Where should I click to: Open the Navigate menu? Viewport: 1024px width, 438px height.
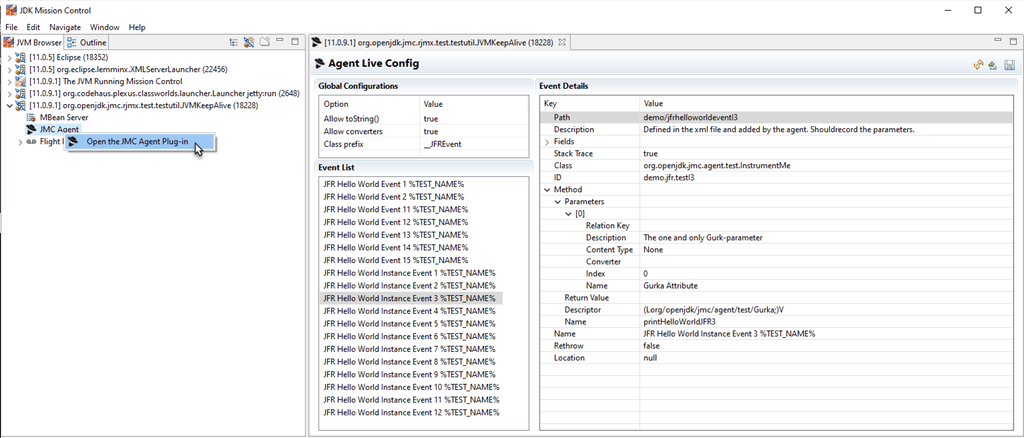(65, 27)
